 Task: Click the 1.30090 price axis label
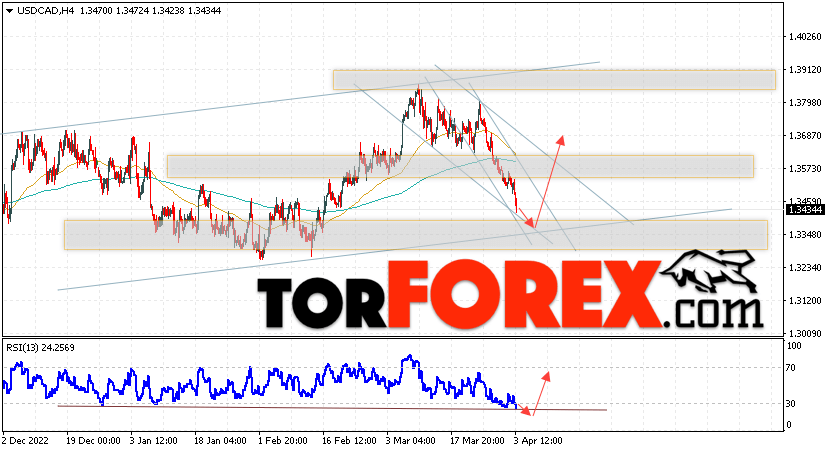pyautogui.click(x=805, y=334)
